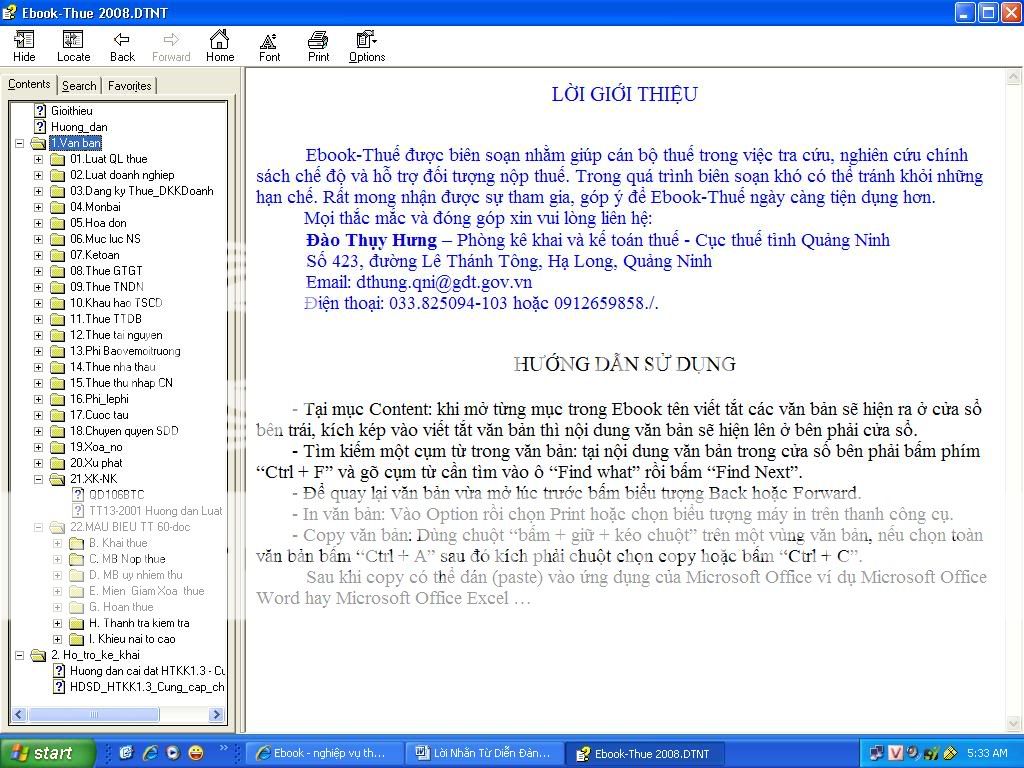Collapse the 2. Ho_tro_ke_khai node
The height and width of the screenshot is (768, 1024).
[x=21, y=655]
